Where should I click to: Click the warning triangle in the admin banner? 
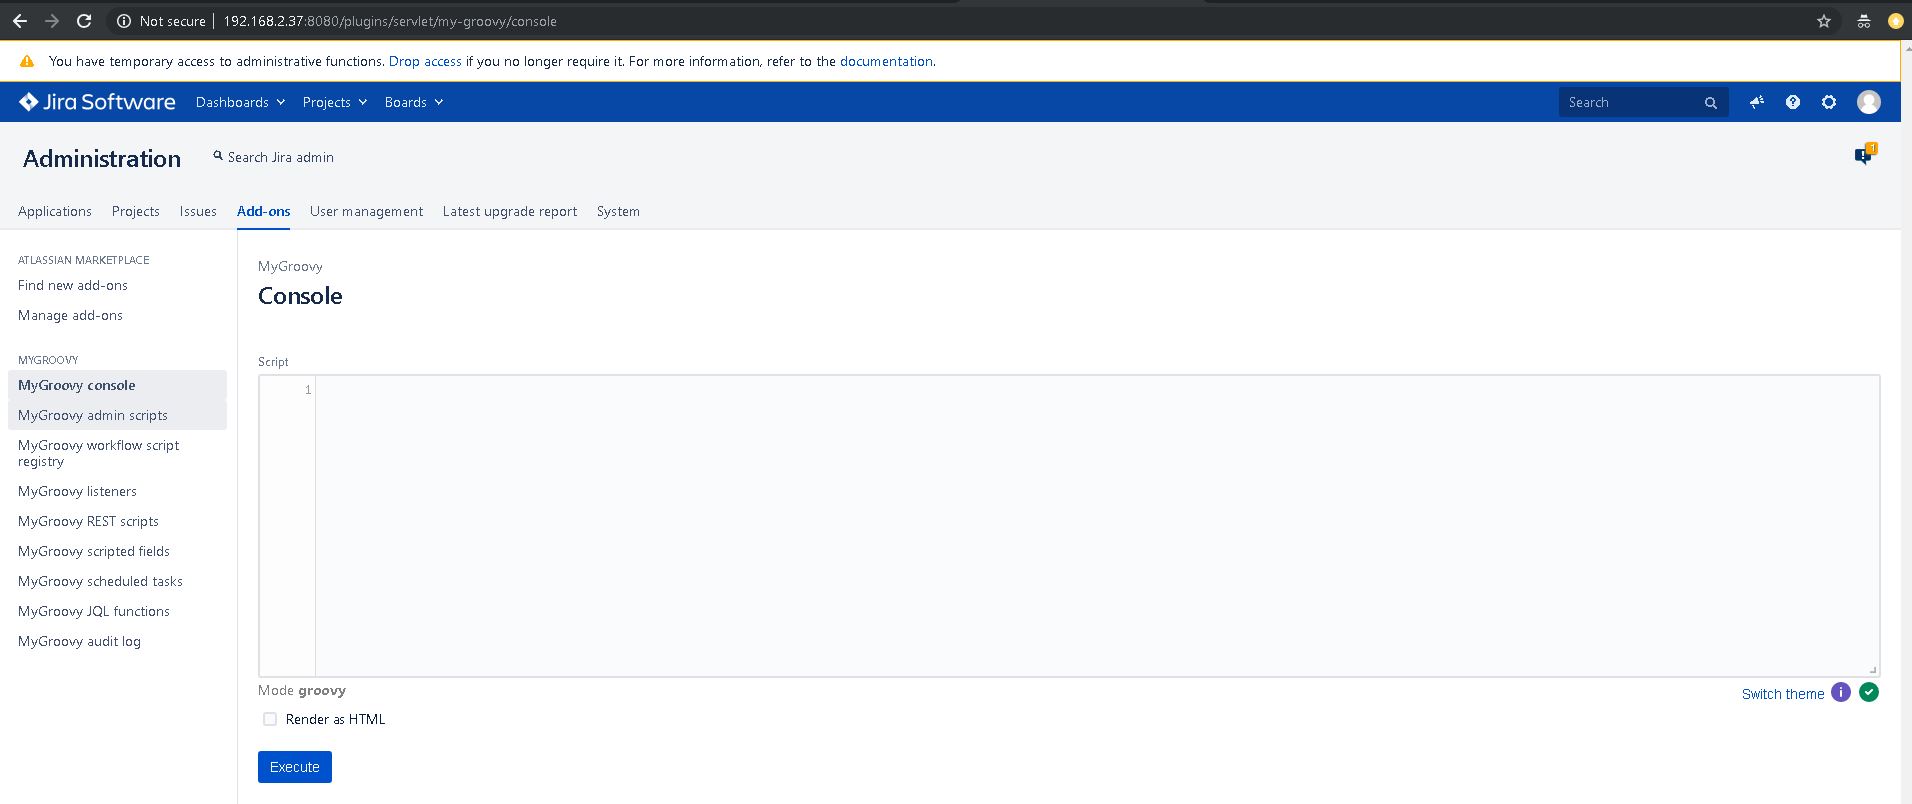(27, 61)
